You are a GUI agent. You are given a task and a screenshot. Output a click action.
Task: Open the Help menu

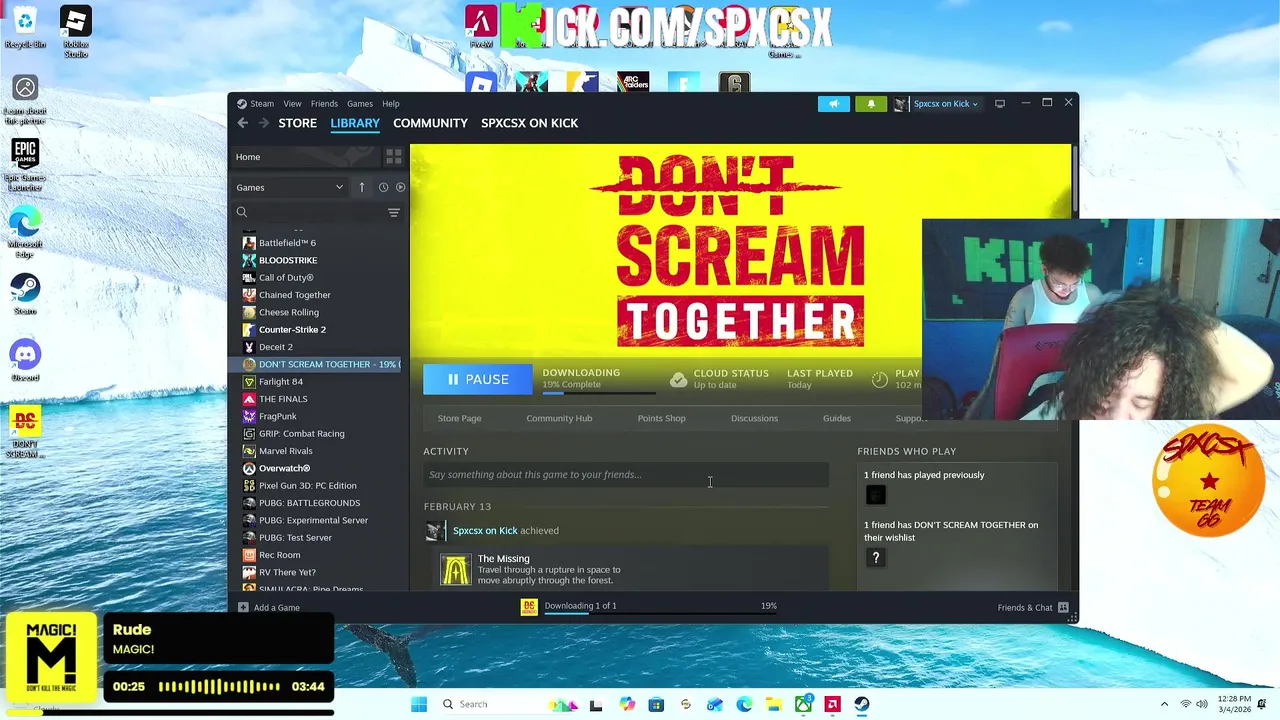pos(391,104)
